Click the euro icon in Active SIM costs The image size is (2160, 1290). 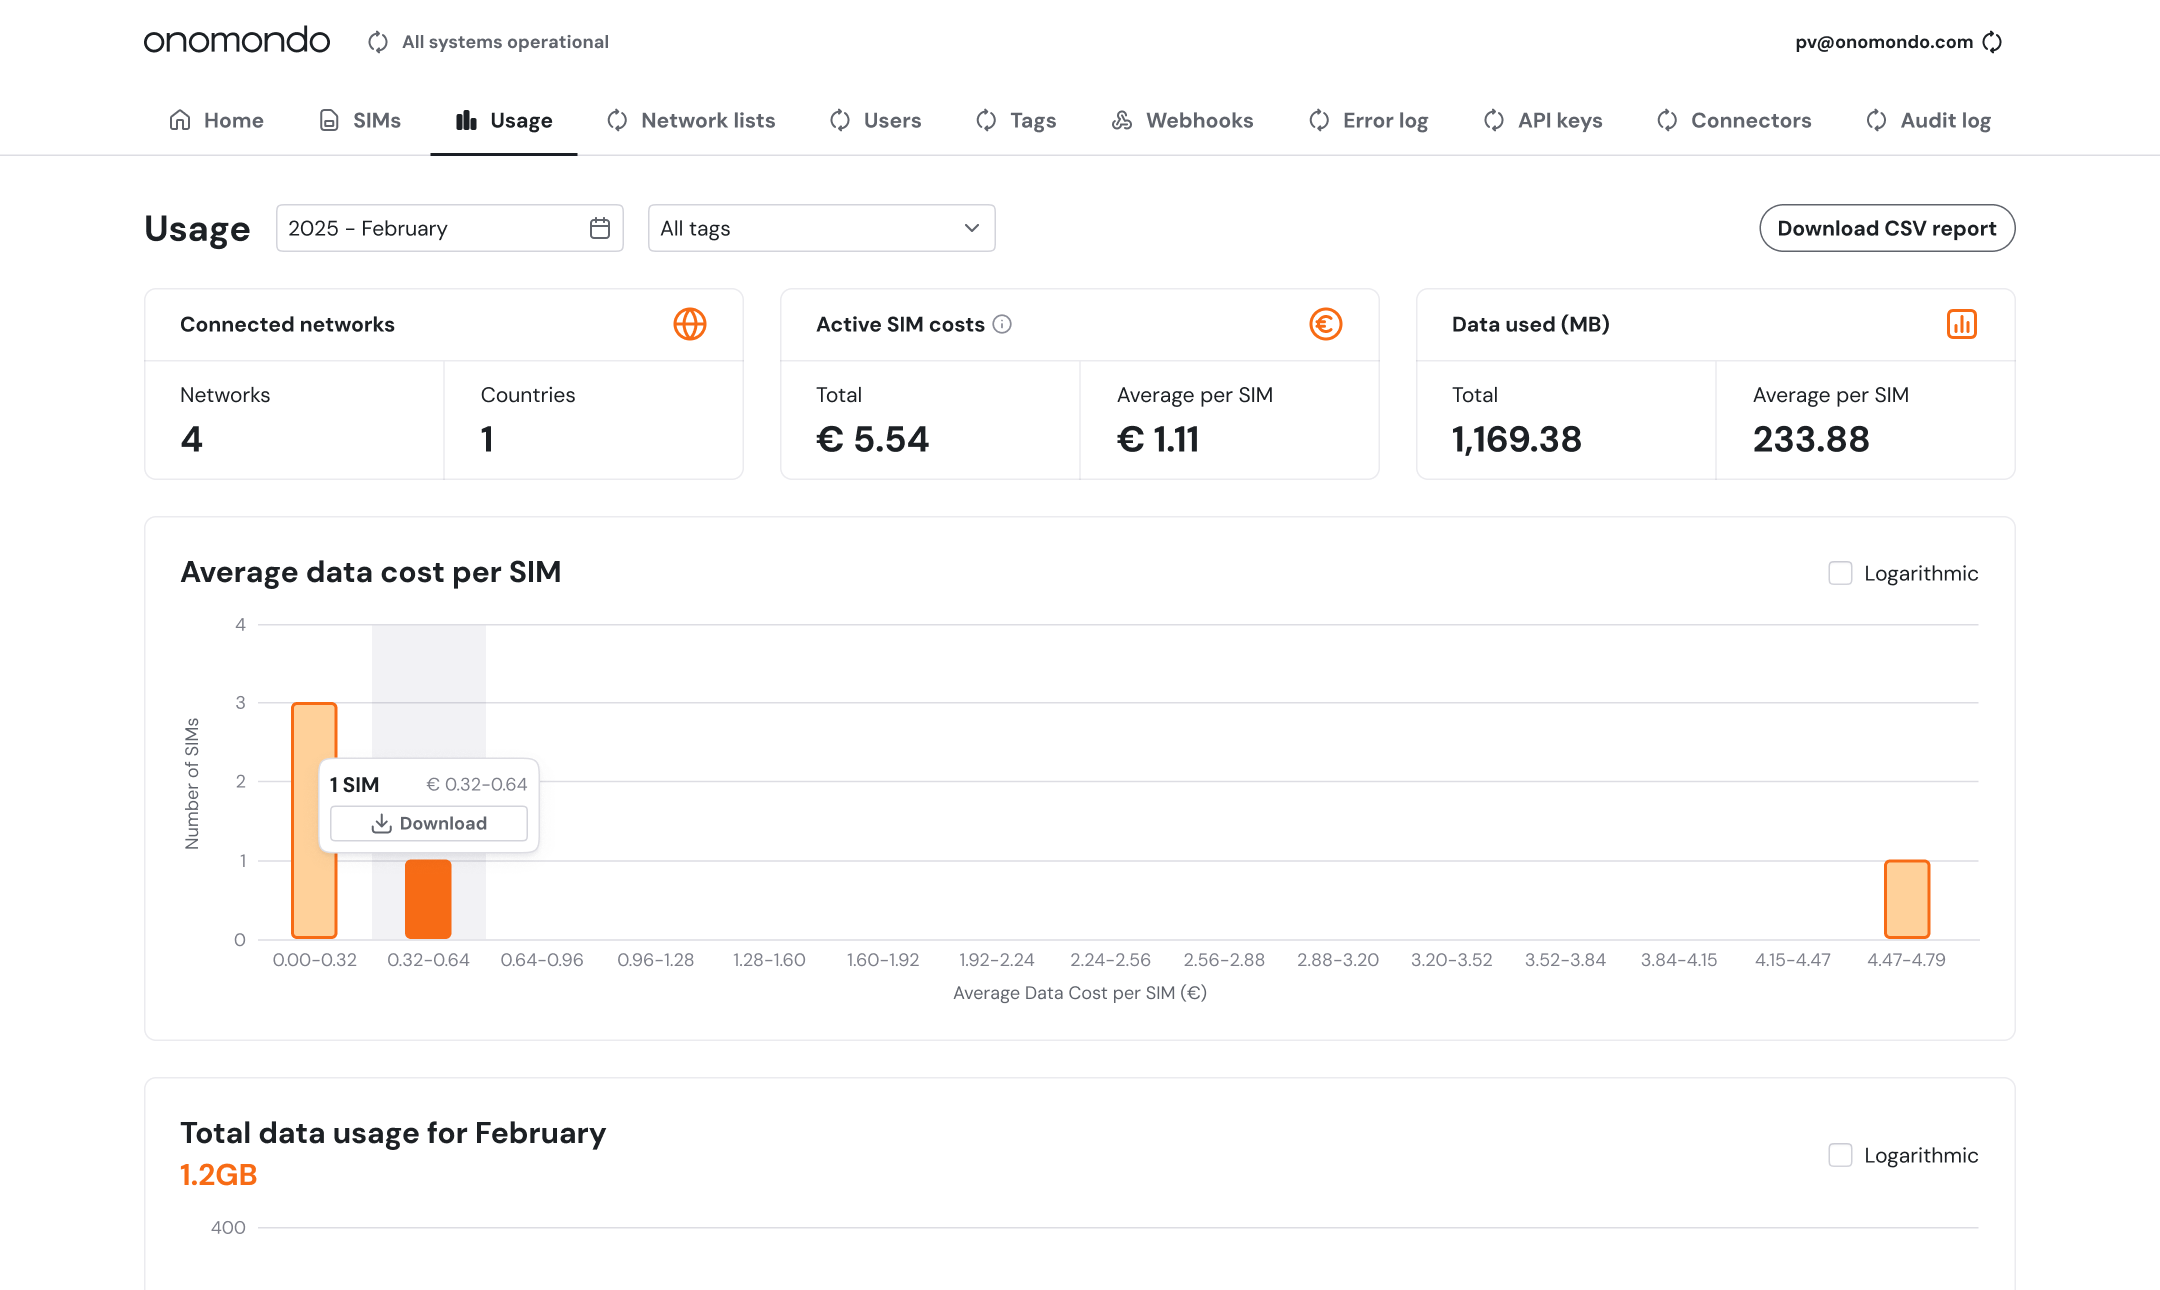[x=1326, y=324]
